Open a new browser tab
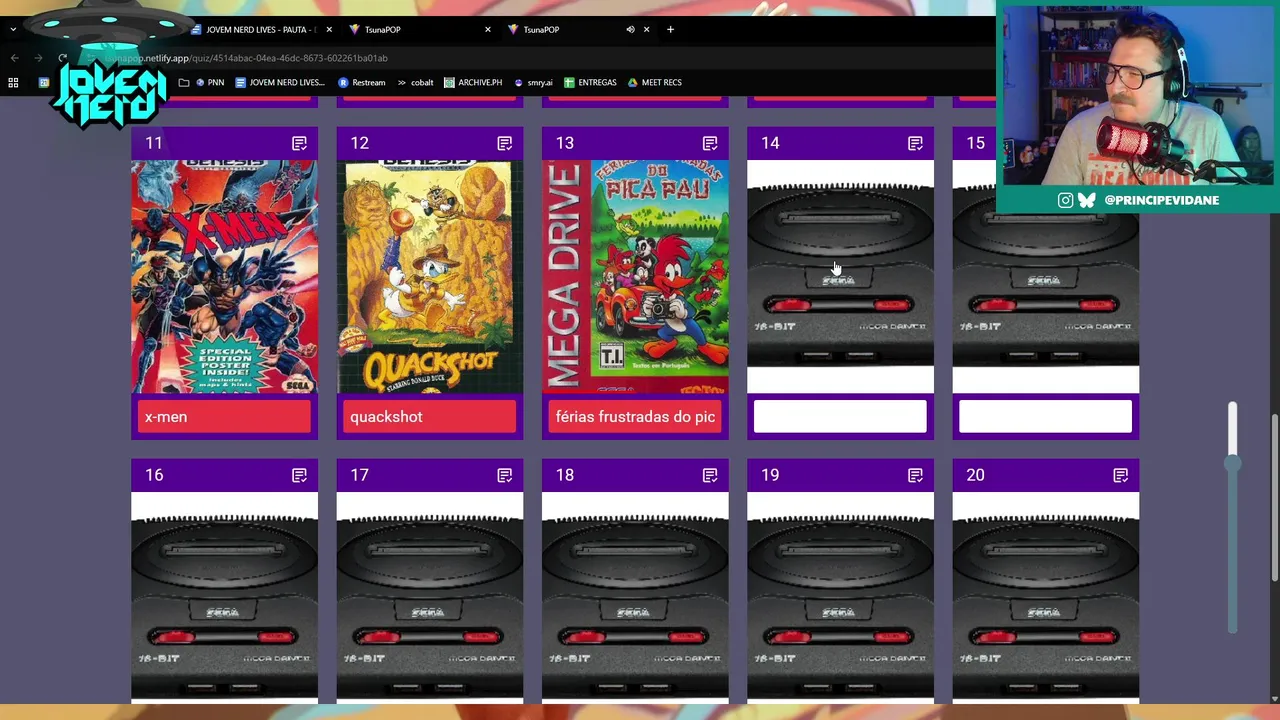Viewport: 1280px width, 720px height. [x=670, y=30]
